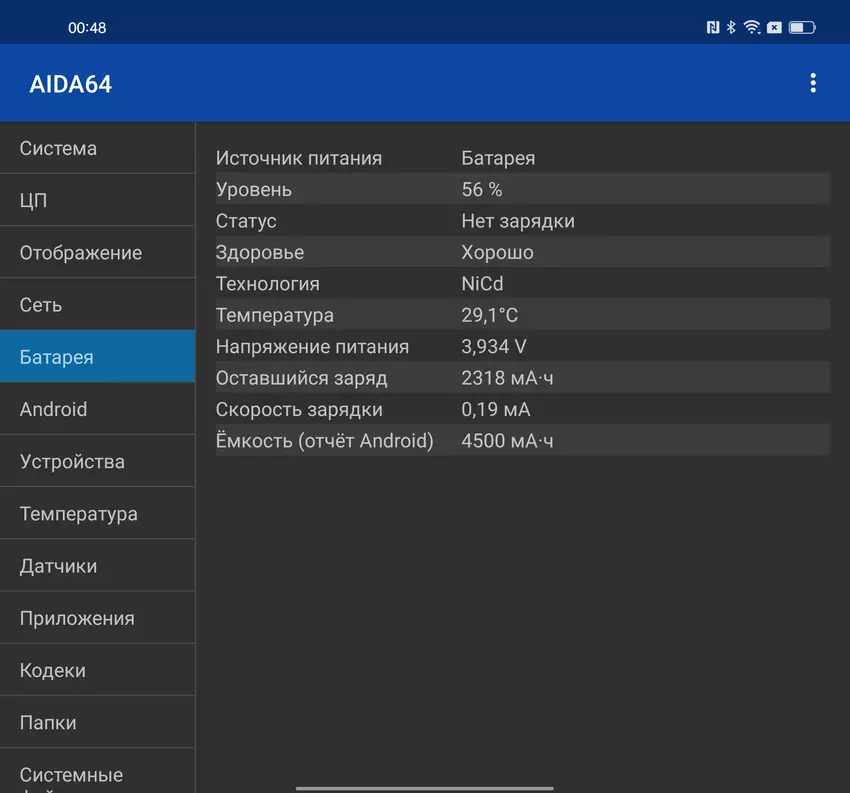This screenshot has width=850, height=793.
Task: Tap the Ёмкость (отчёт Android) row
Action: point(522,440)
